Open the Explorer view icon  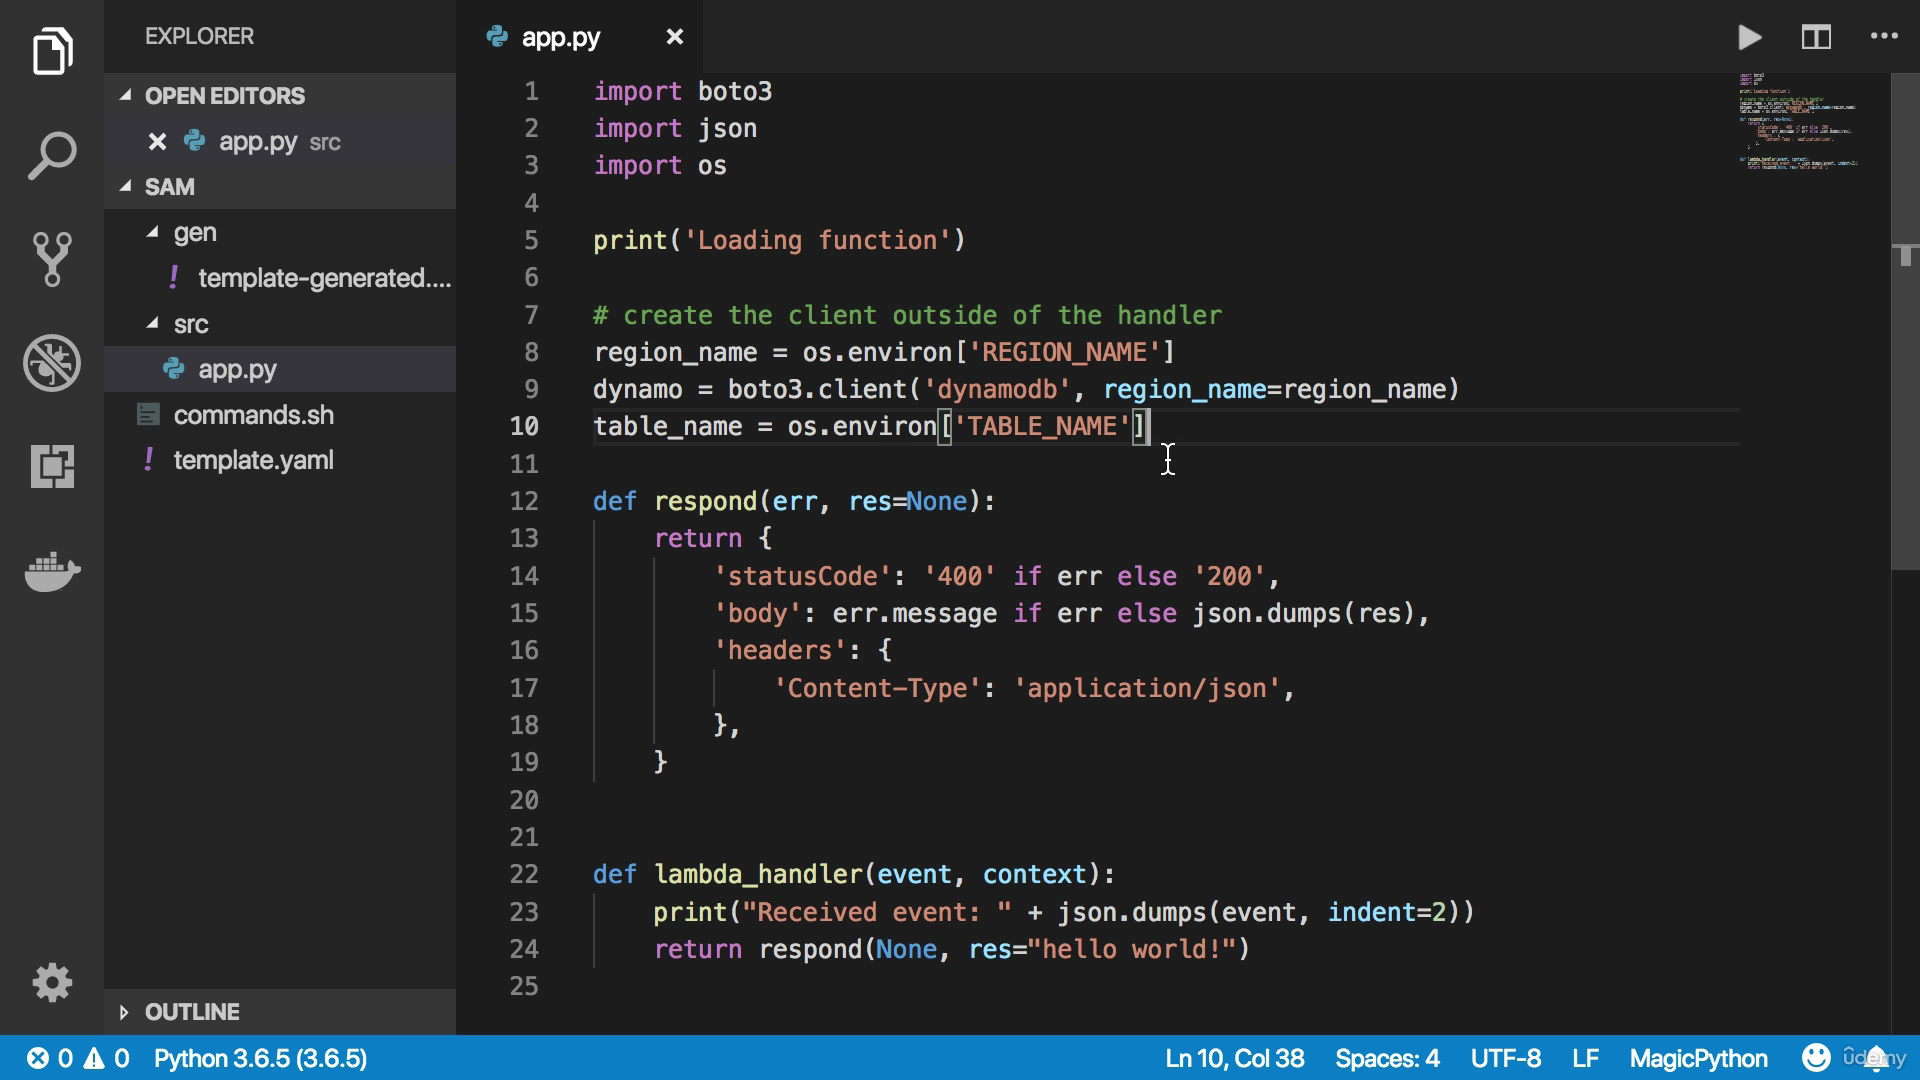click(x=52, y=51)
